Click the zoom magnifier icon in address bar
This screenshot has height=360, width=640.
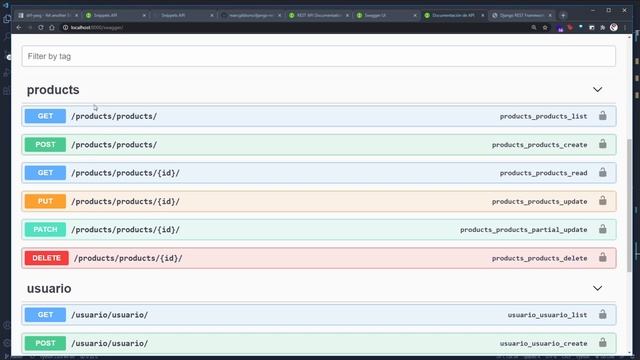[534, 27]
